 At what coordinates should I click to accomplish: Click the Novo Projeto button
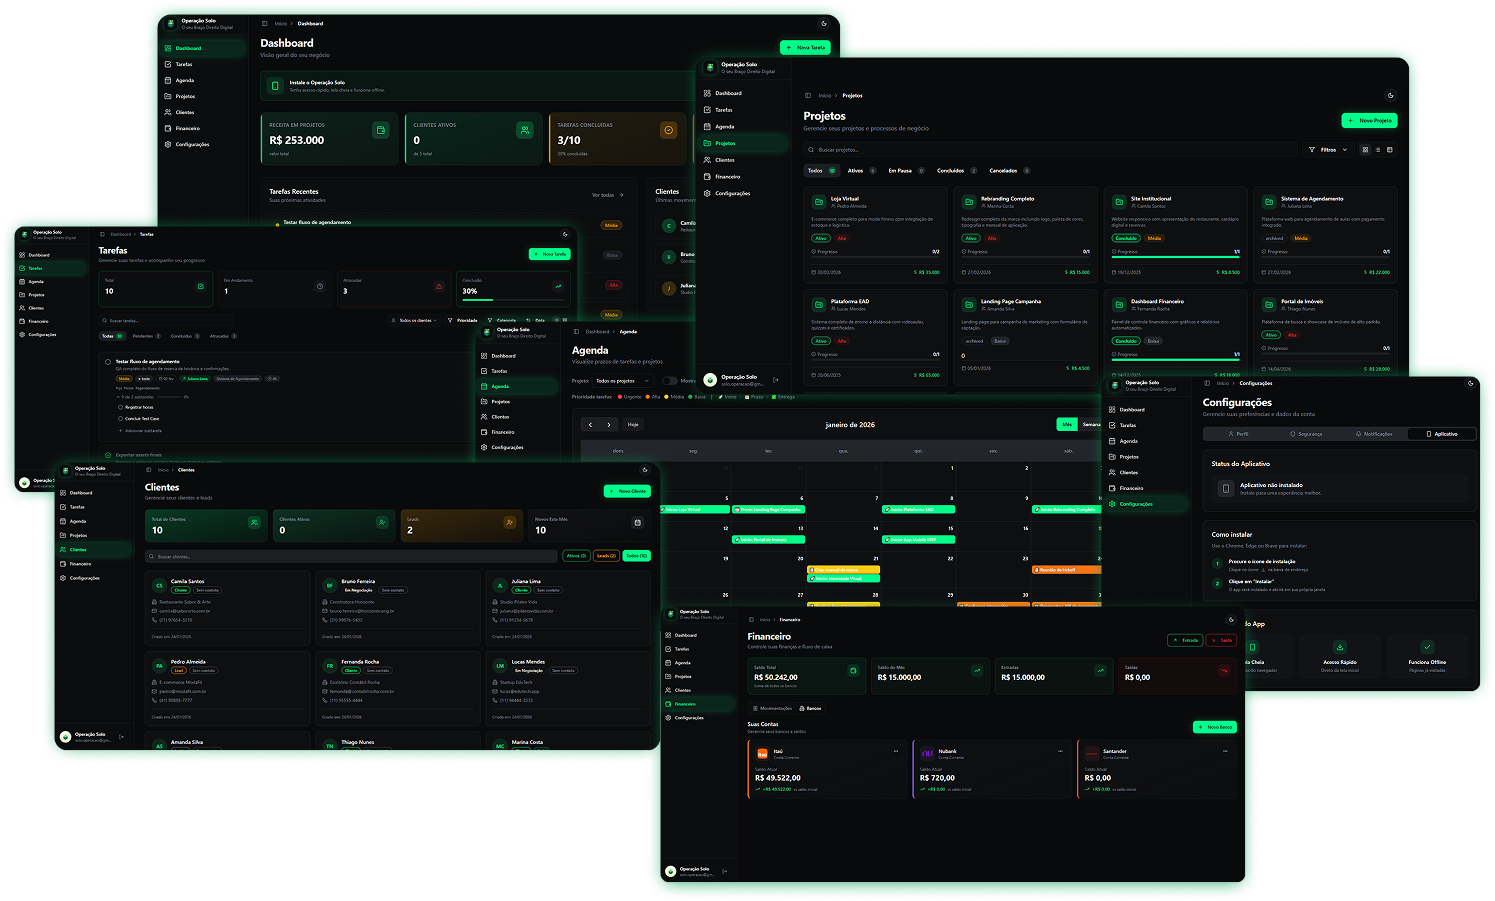pos(1369,121)
